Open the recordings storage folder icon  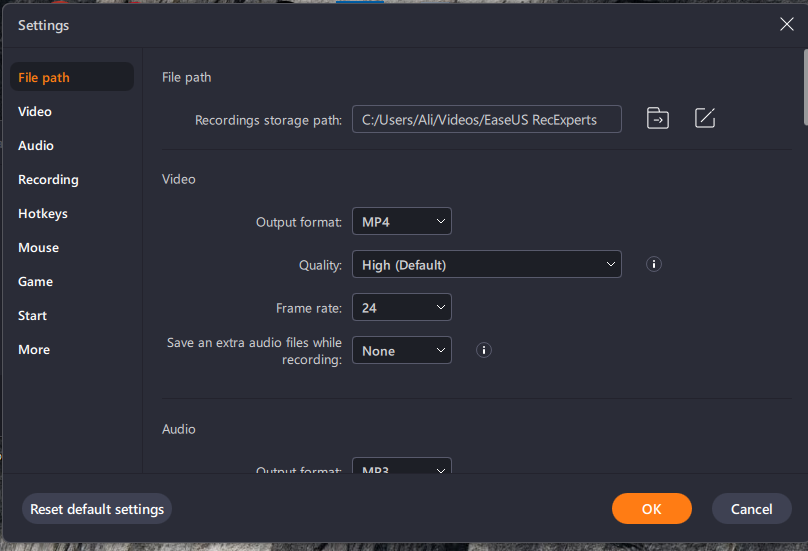(x=657, y=119)
